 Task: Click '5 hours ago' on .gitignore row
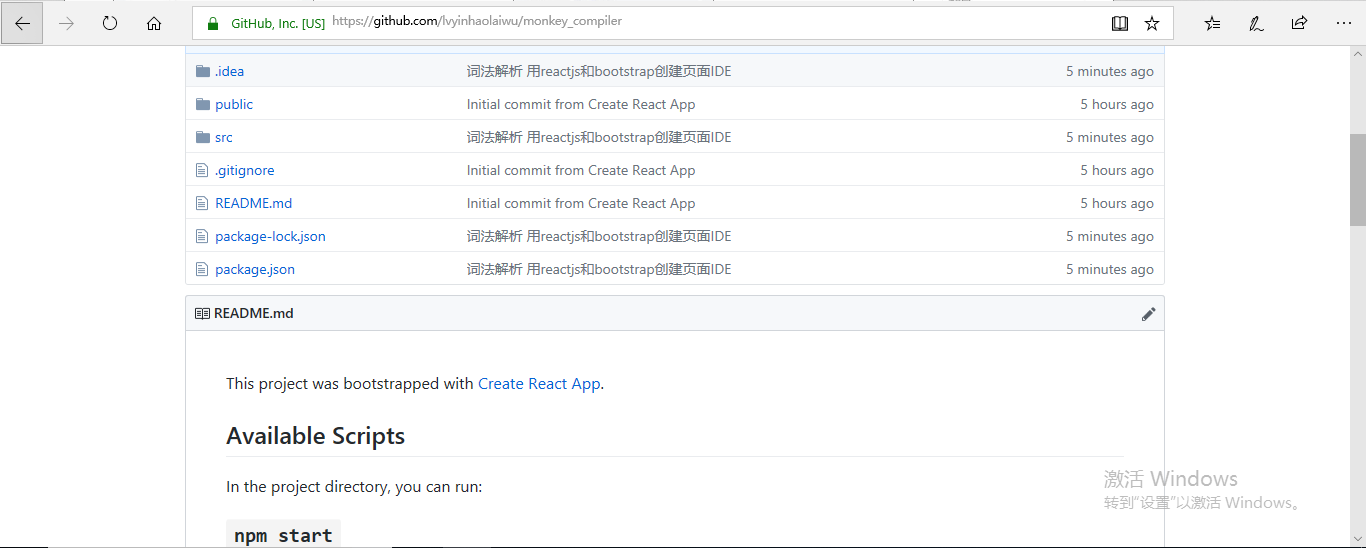coord(1117,170)
